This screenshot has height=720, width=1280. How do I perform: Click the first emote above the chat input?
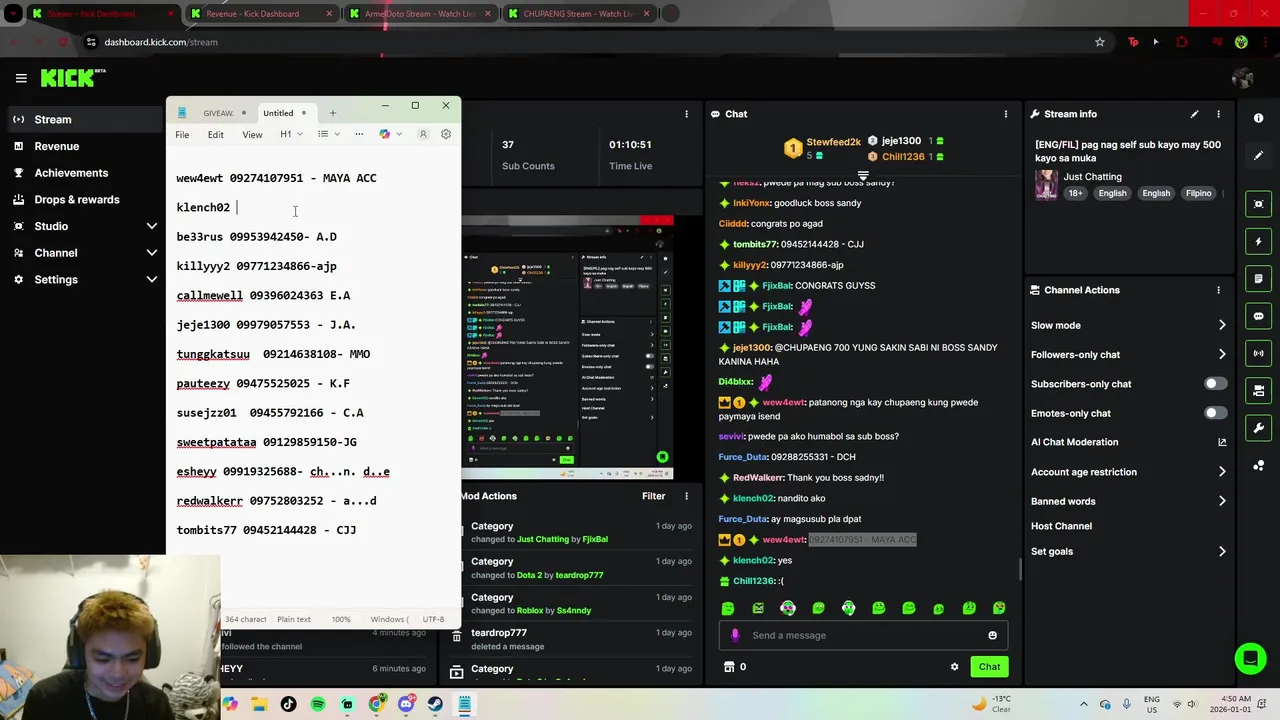pyautogui.click(x=728, y=608)
